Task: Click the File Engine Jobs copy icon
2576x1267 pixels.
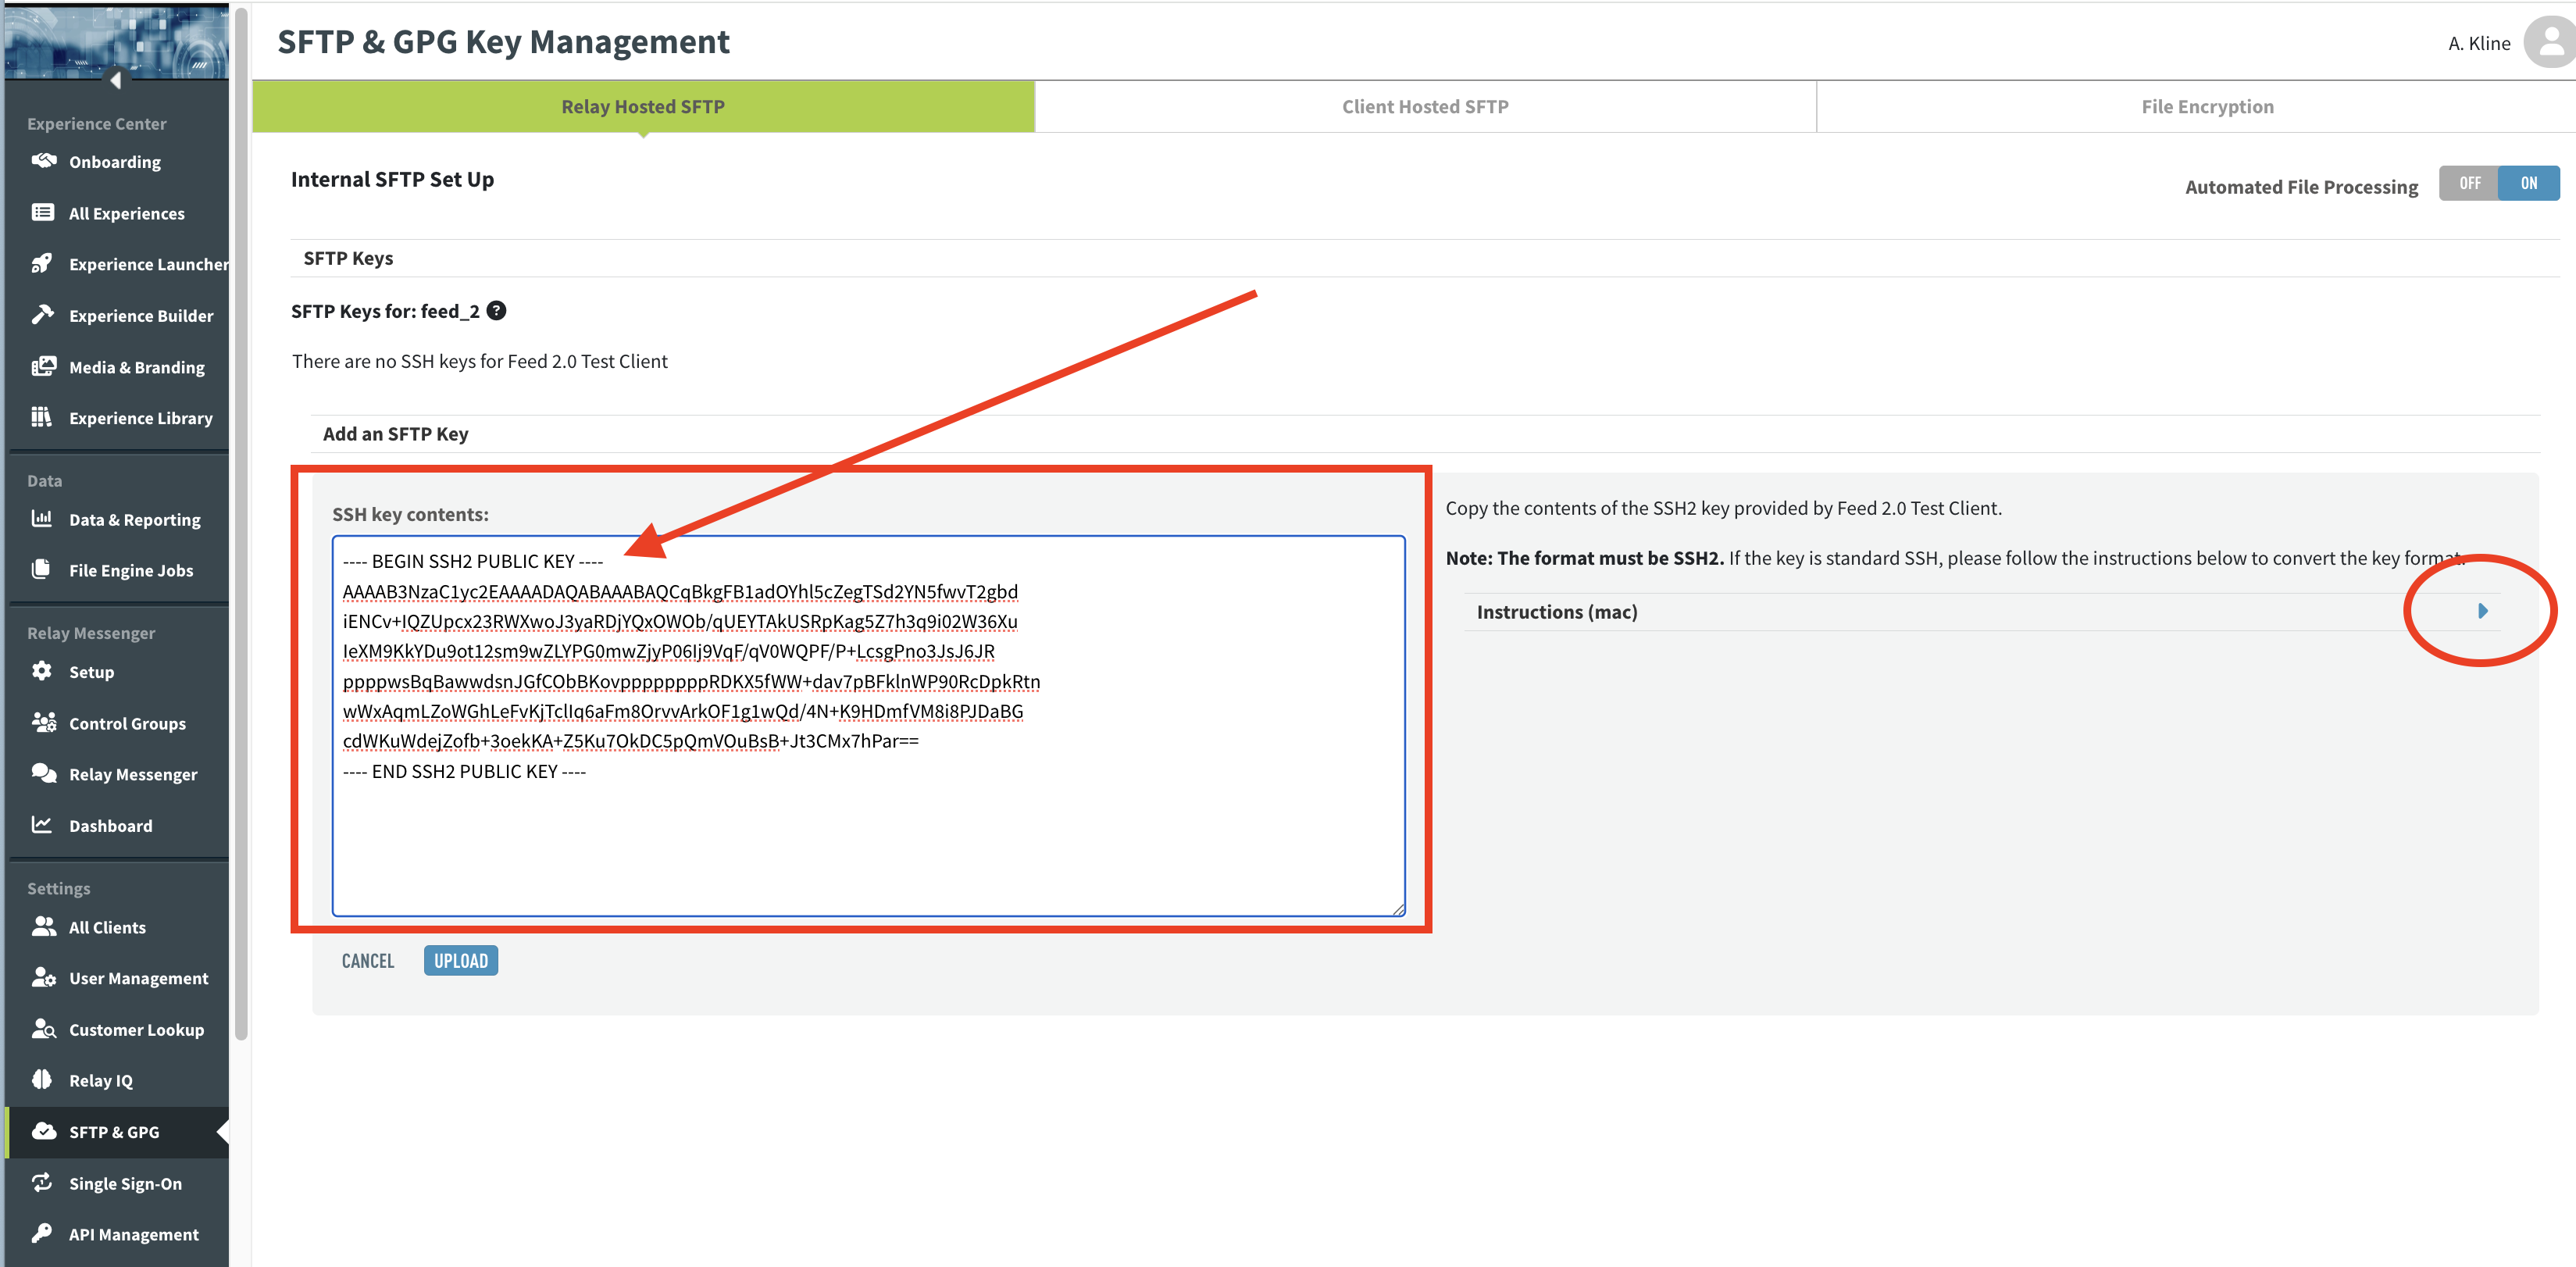Action: point(41,569)
